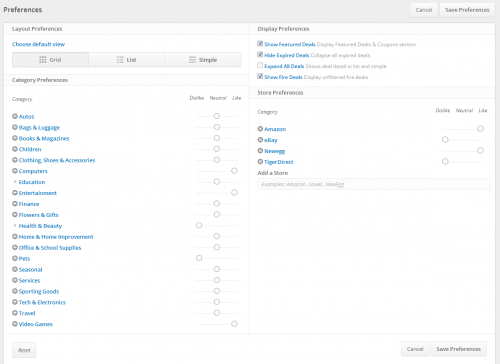Remove eBay store with its X icon
The width and height of the screenshot is (500, 364).
coord(260,140)
